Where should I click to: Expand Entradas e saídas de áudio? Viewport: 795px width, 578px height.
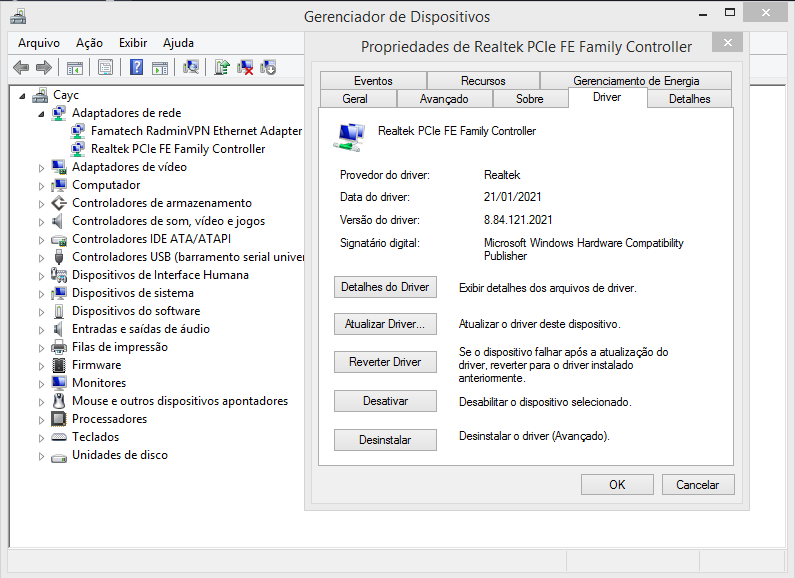point(41,330)
